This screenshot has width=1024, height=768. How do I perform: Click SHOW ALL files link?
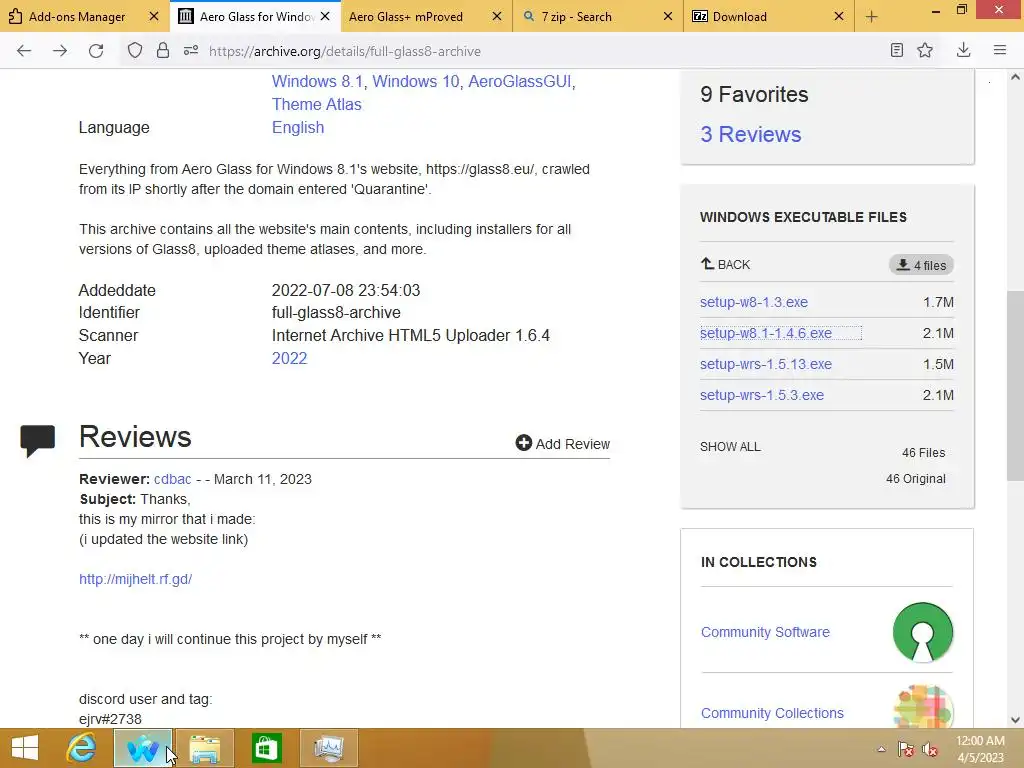pos(730,447)
